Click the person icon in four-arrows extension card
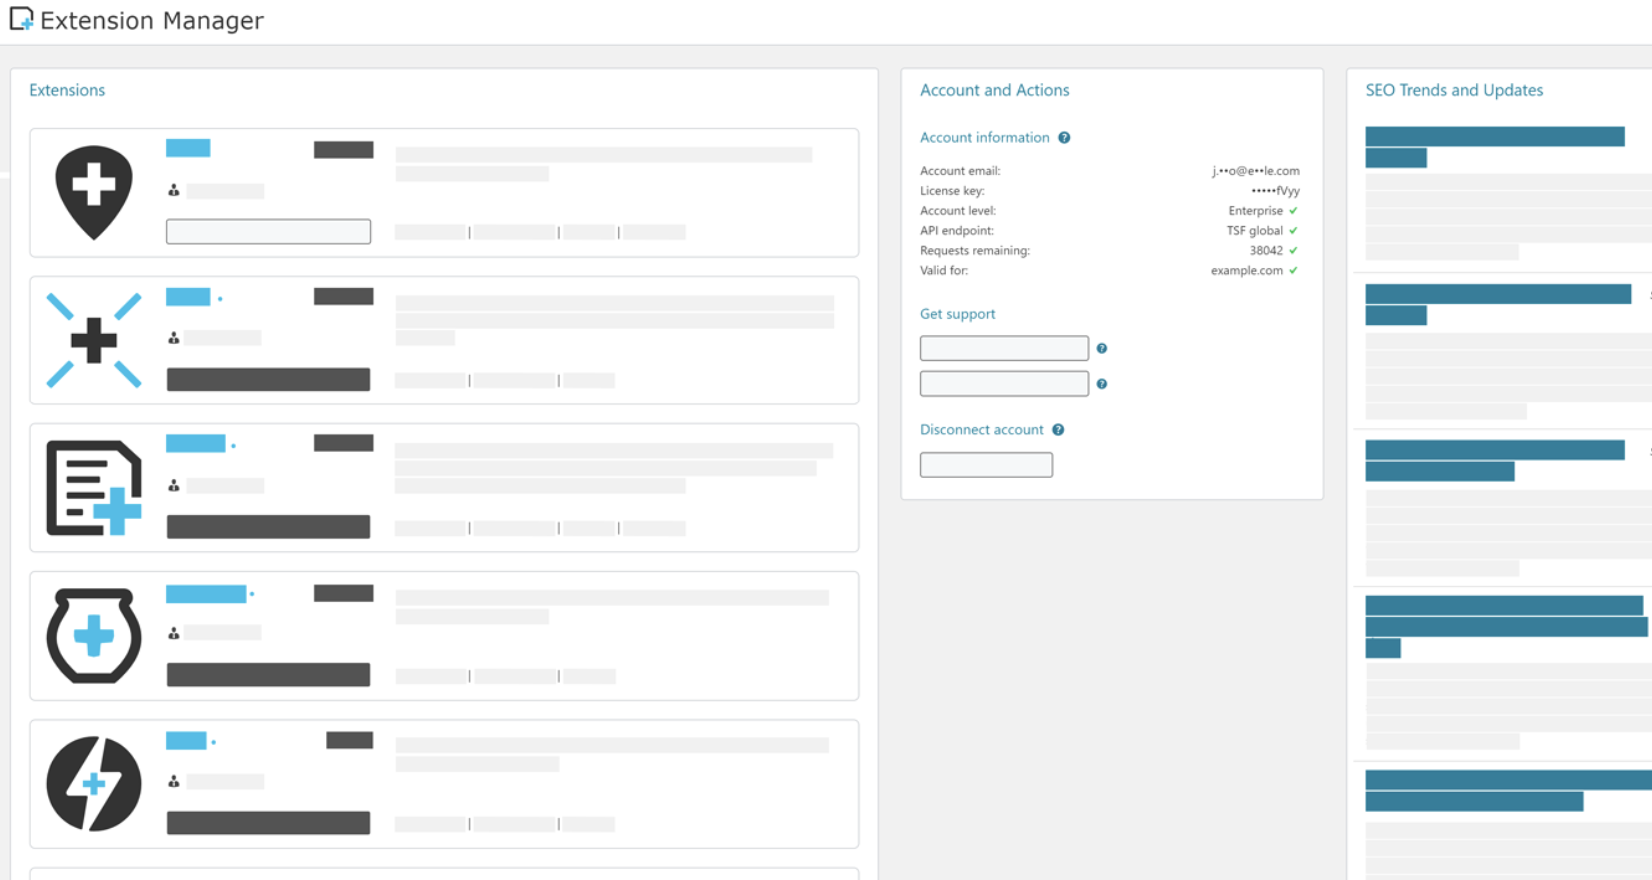This screenshot has width=1652, height=880. (x=173, y=338)
